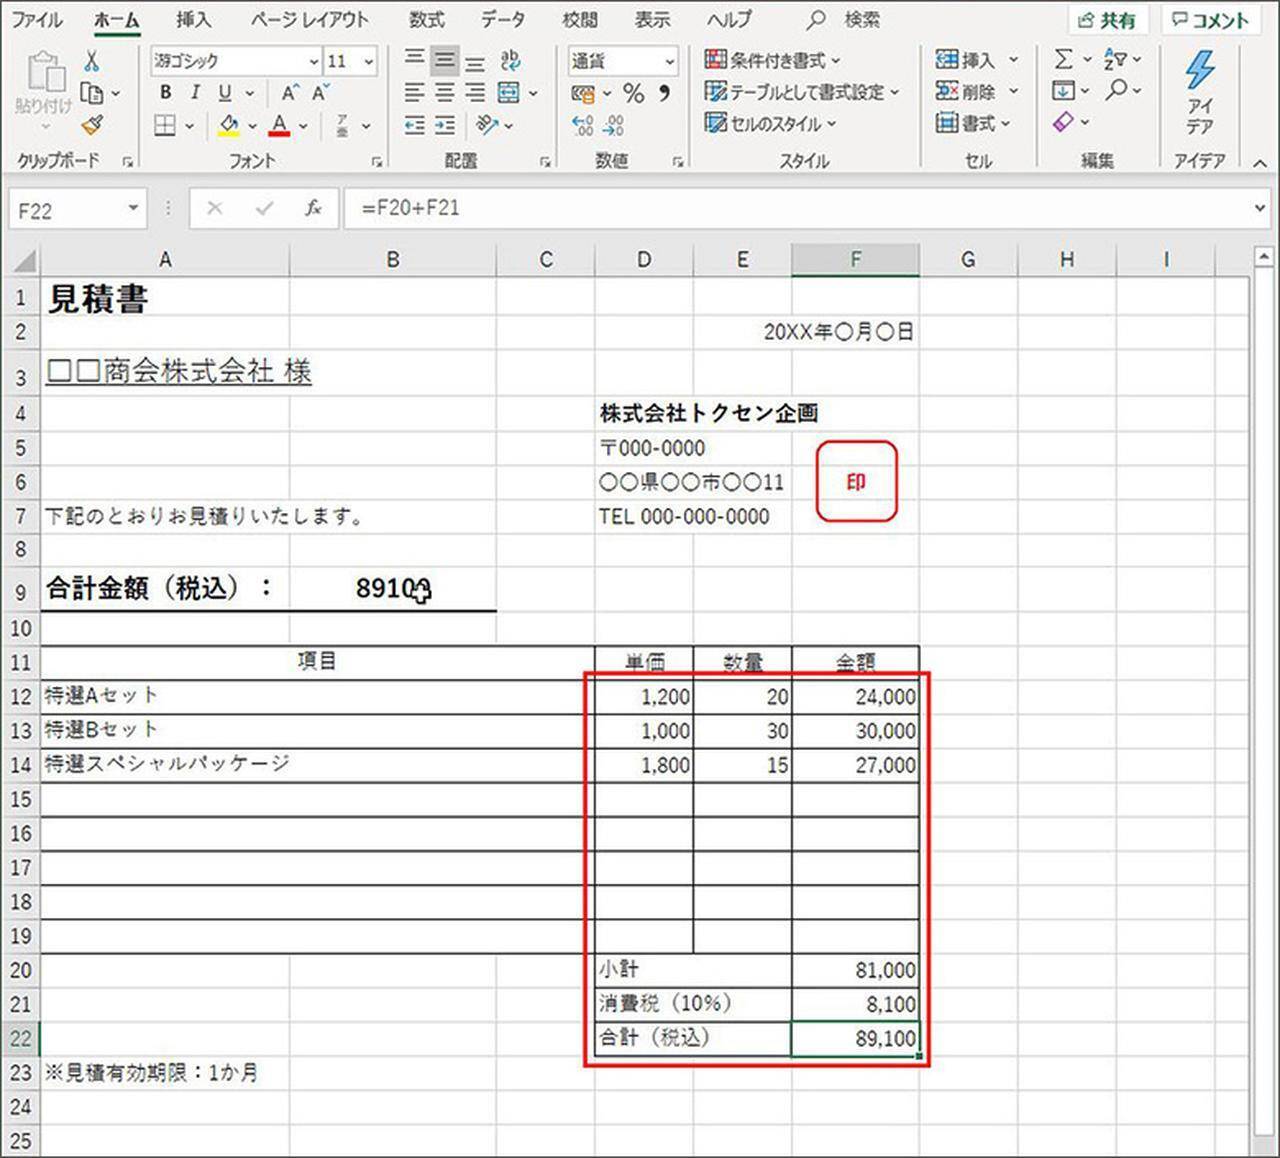Open the font size 11 dropdown

[367, 61]
